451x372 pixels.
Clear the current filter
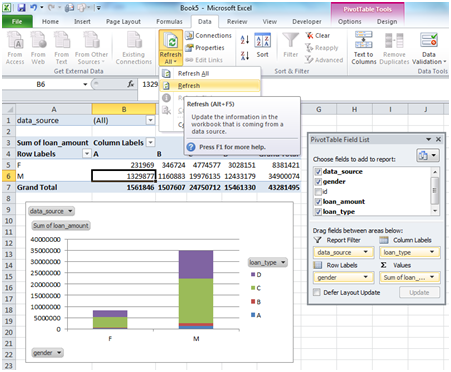click(318, 35)
